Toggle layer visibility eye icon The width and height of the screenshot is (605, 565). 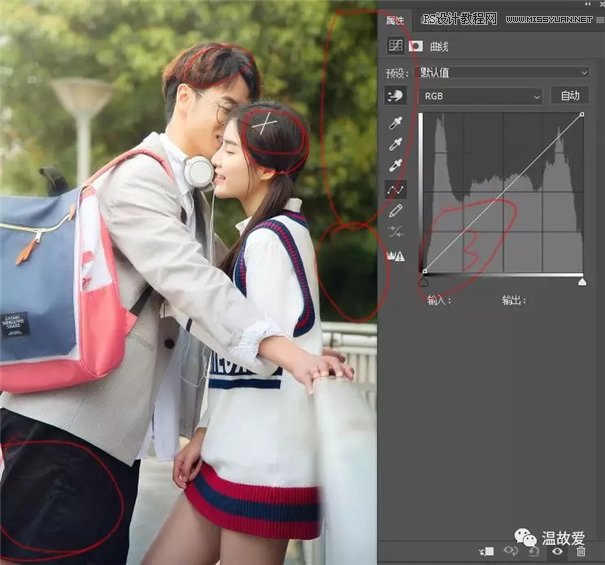pyautogui.click(x=558, y=551)
